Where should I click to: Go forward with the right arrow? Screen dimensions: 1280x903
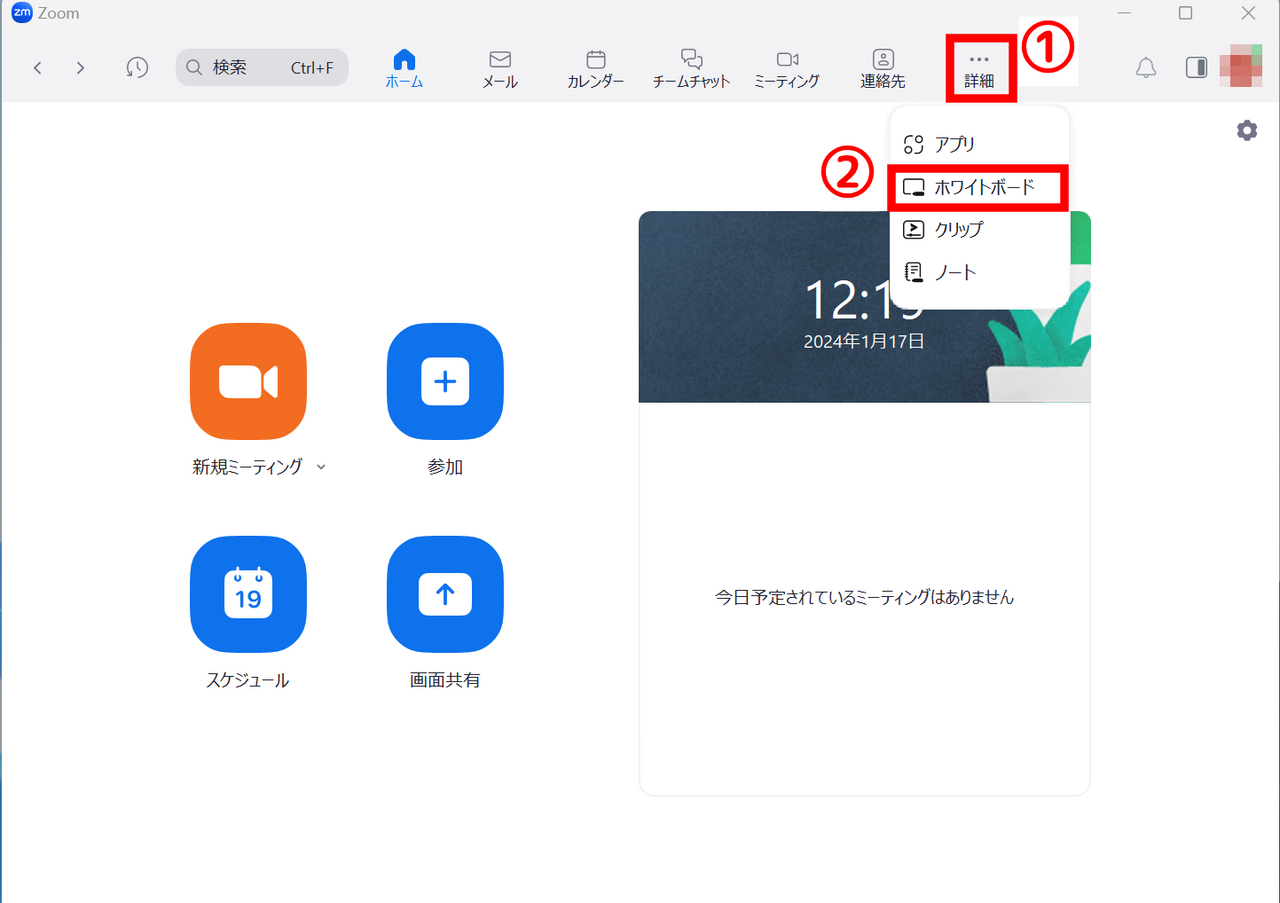(x=80, y=68)
